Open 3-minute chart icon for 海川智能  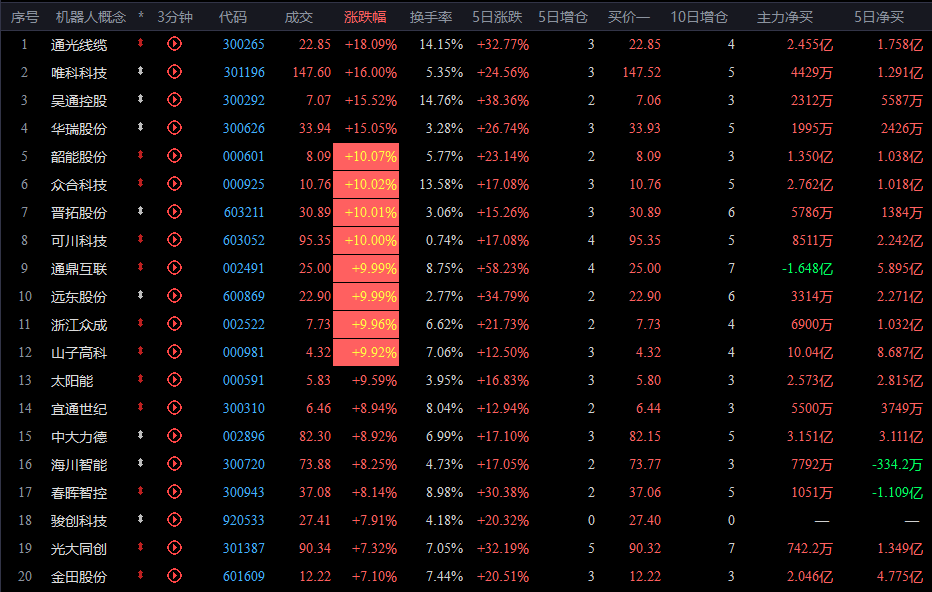(174, 464)
